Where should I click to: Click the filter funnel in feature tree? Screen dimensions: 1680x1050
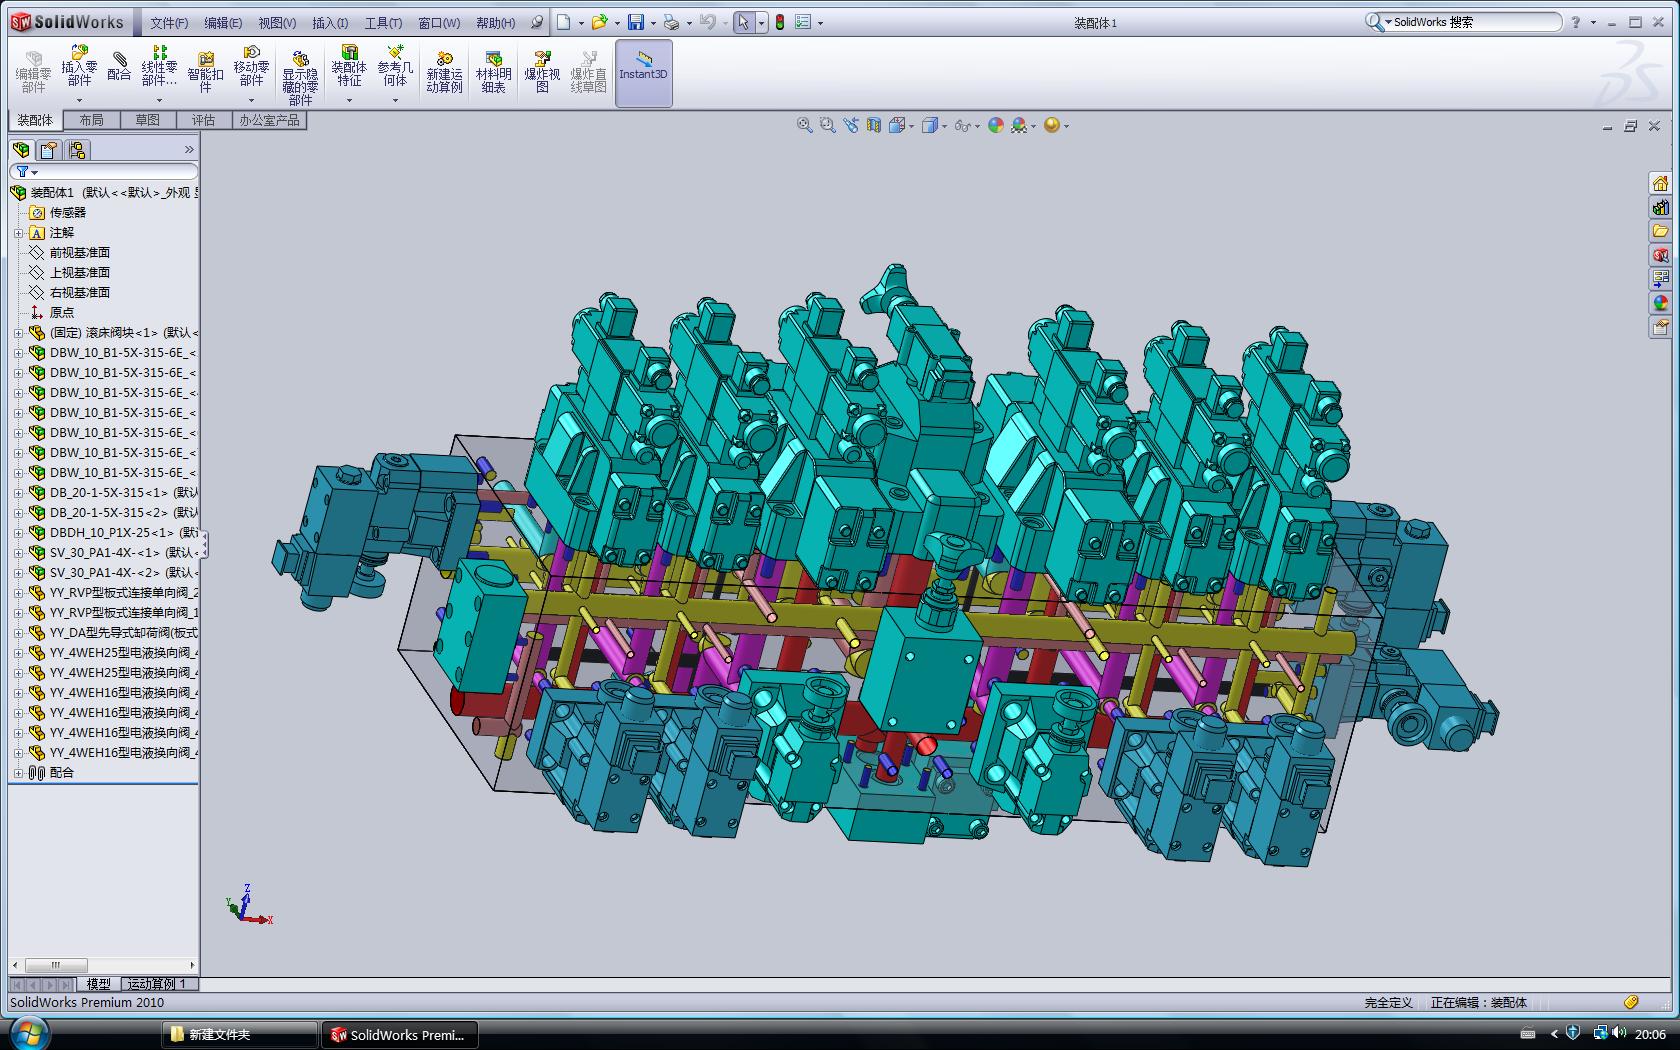pyautogui.click(x=22, y=172)
